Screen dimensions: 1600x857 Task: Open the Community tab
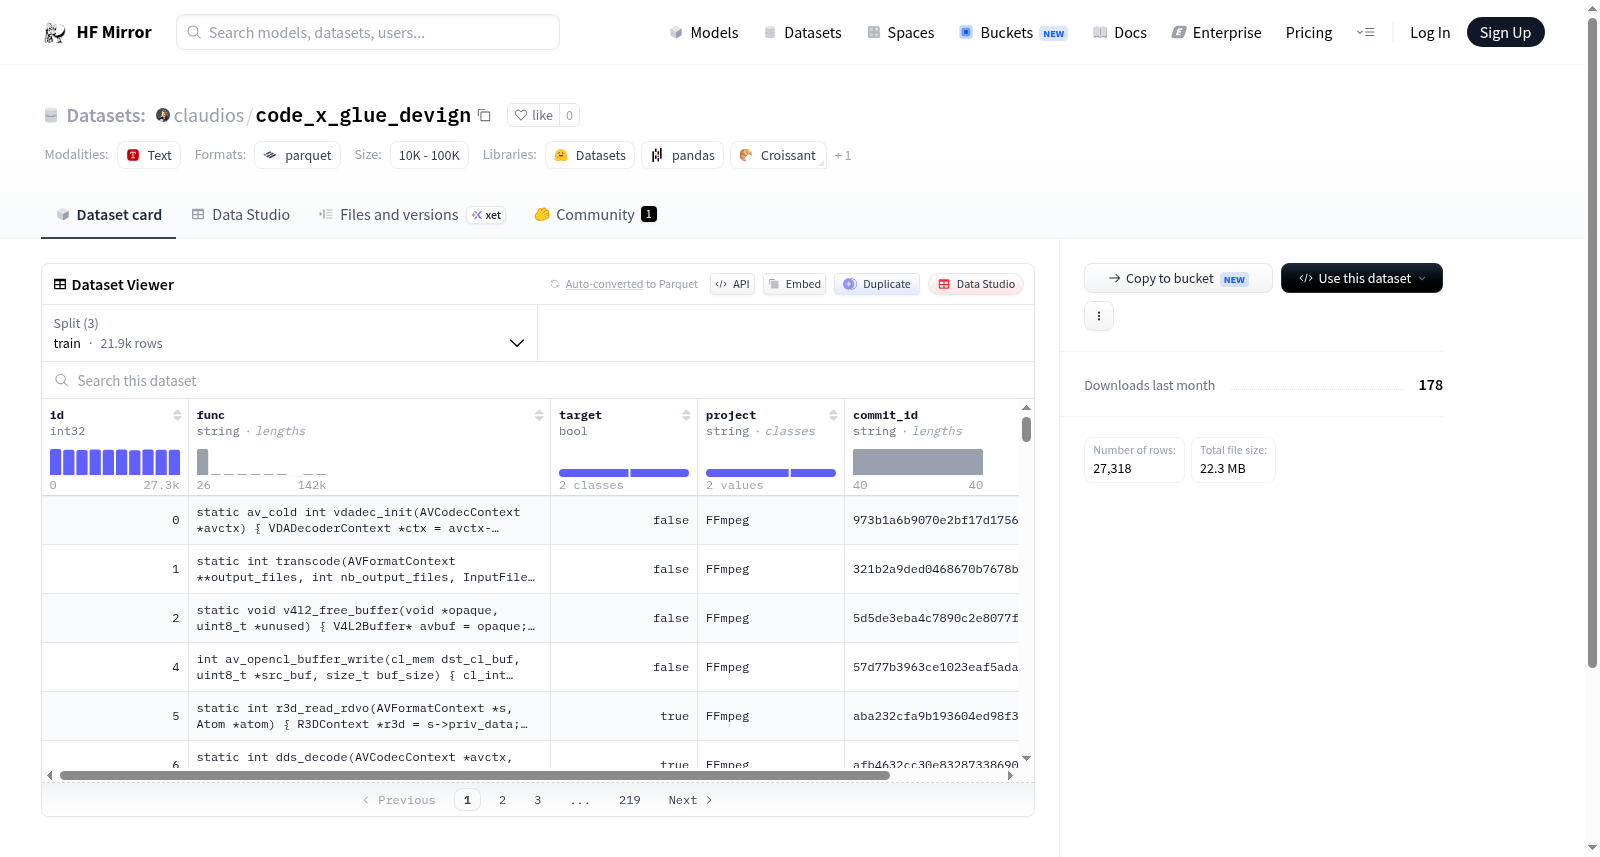tap(595, 214)
